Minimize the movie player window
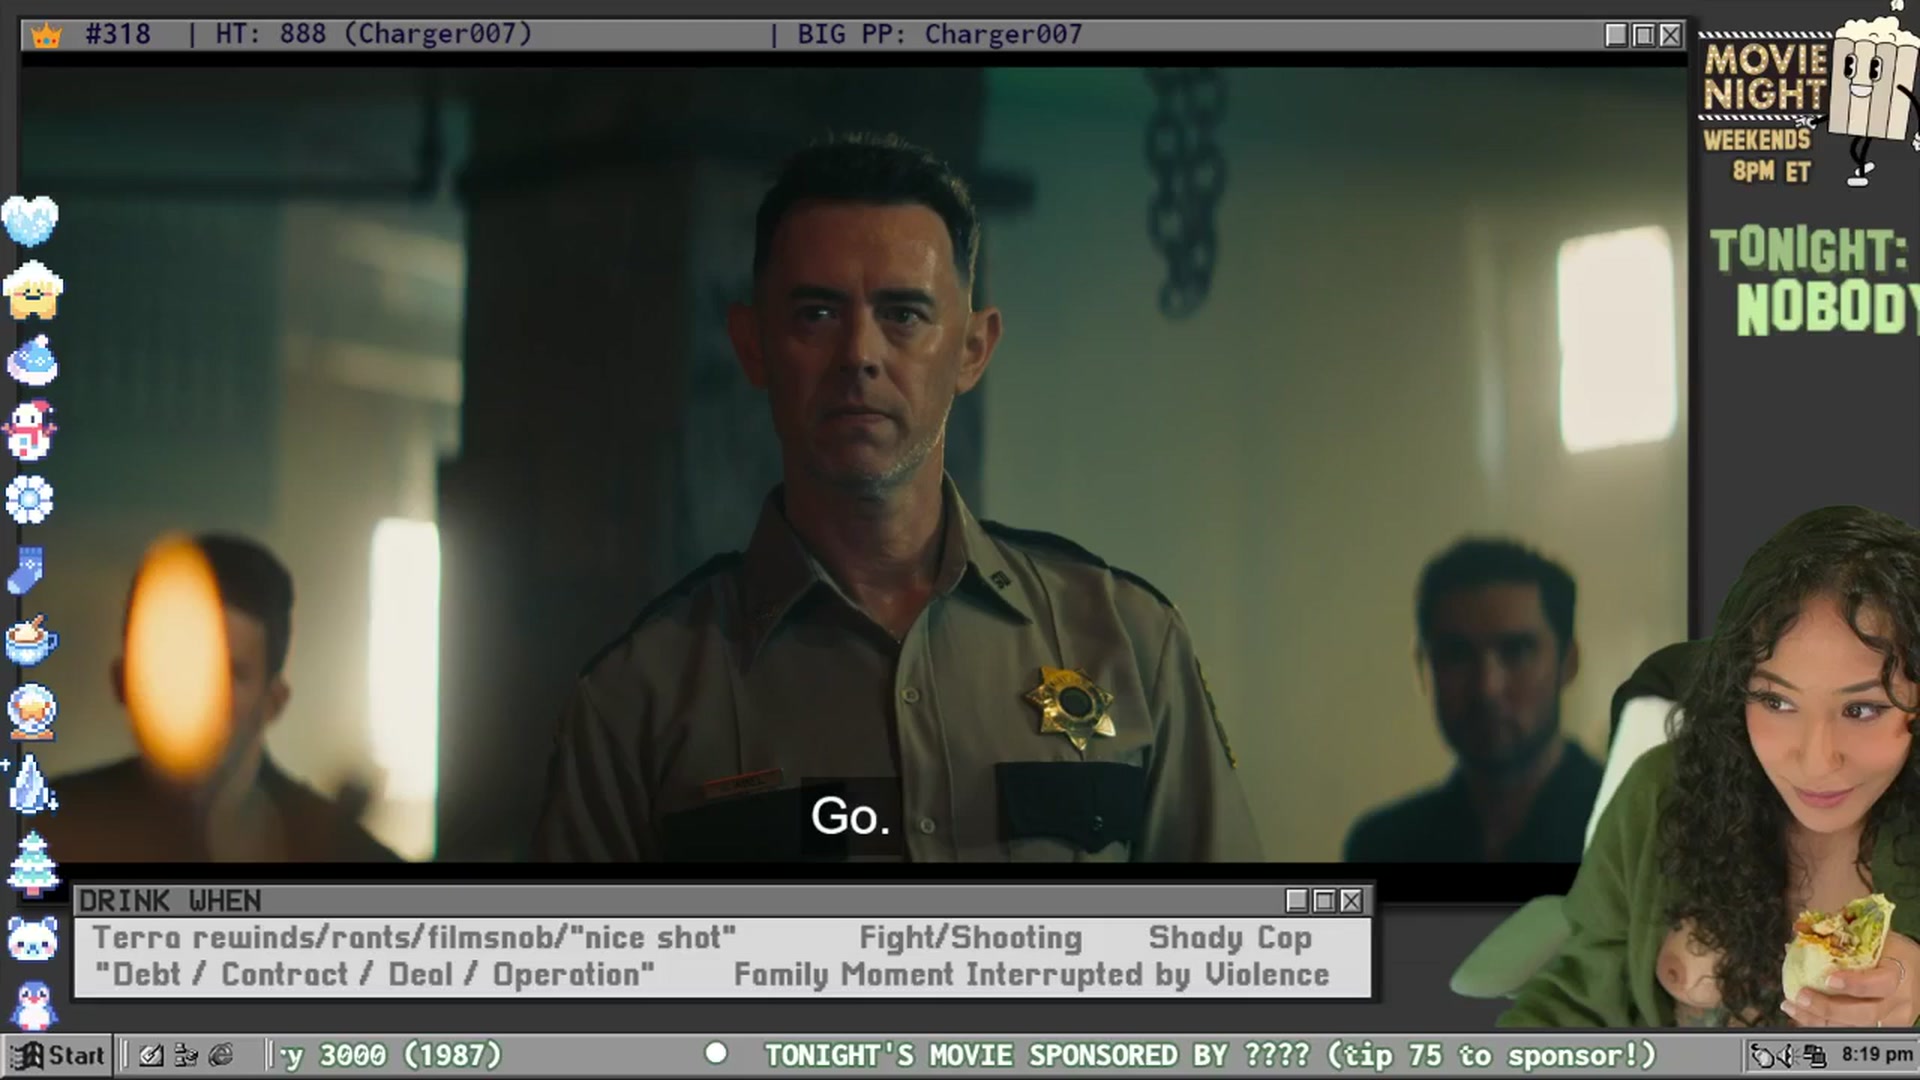 point(1616,35)
